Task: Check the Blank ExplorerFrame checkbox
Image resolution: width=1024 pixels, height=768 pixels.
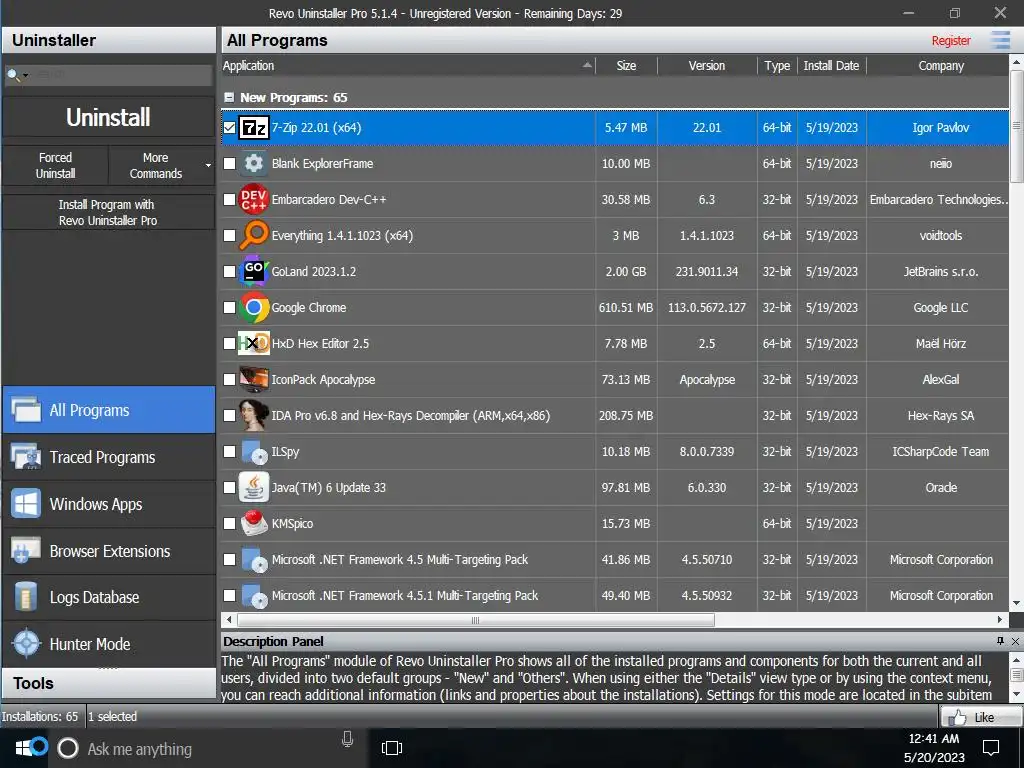Action: click(x=229, y=163)
